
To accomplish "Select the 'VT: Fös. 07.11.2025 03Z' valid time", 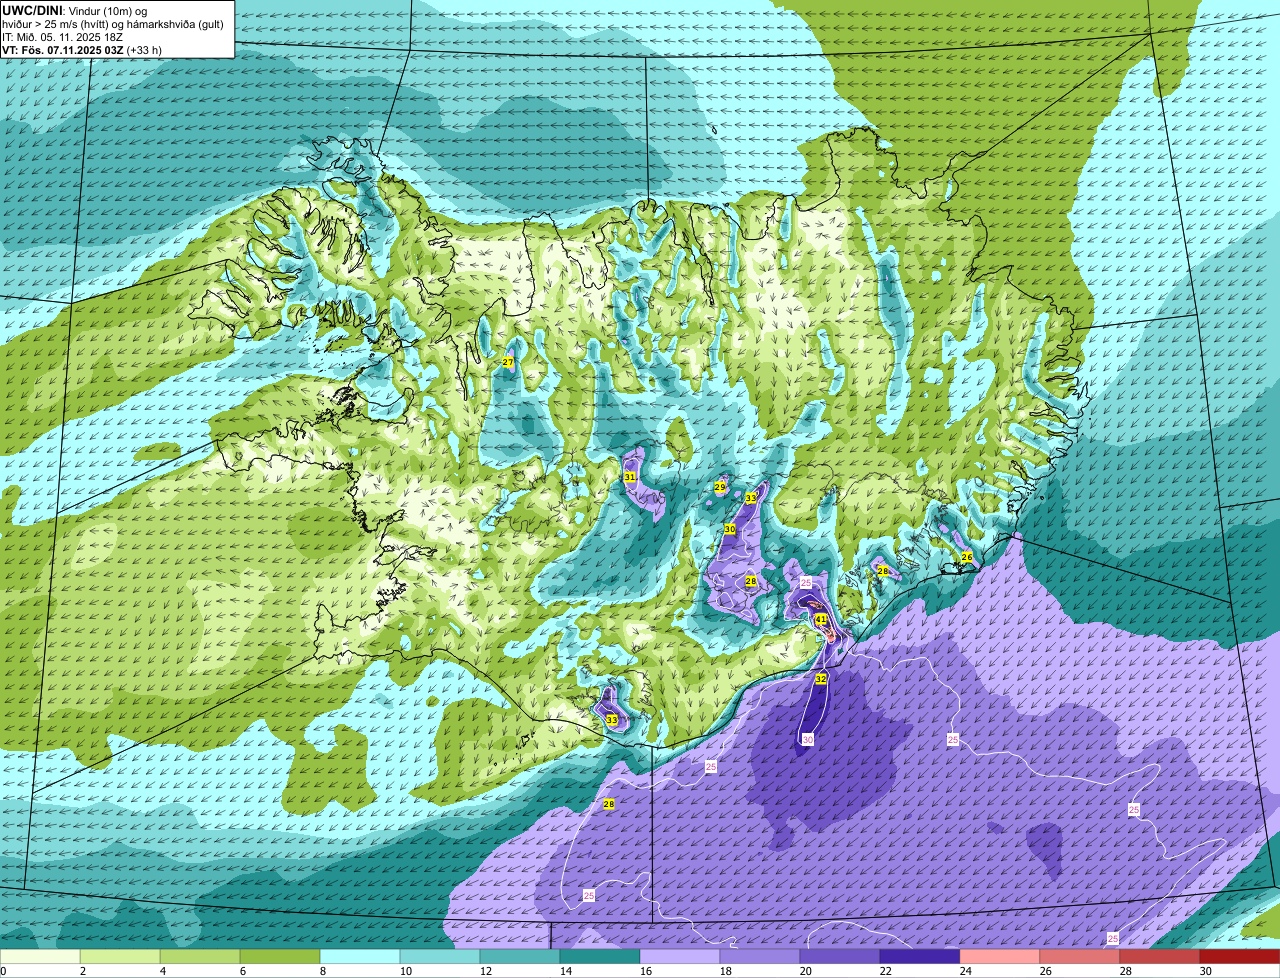I will click(x=62, y=49).
